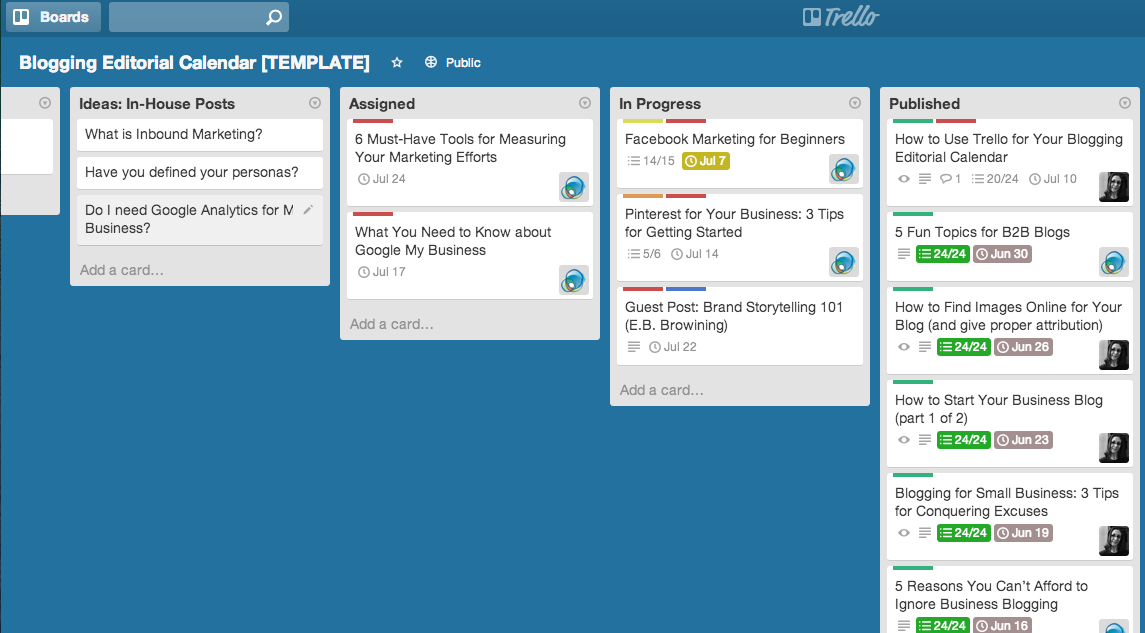Screen dimensions: 1145x633
Task: Click the star icon beside the board title
Action: [397, 62]
